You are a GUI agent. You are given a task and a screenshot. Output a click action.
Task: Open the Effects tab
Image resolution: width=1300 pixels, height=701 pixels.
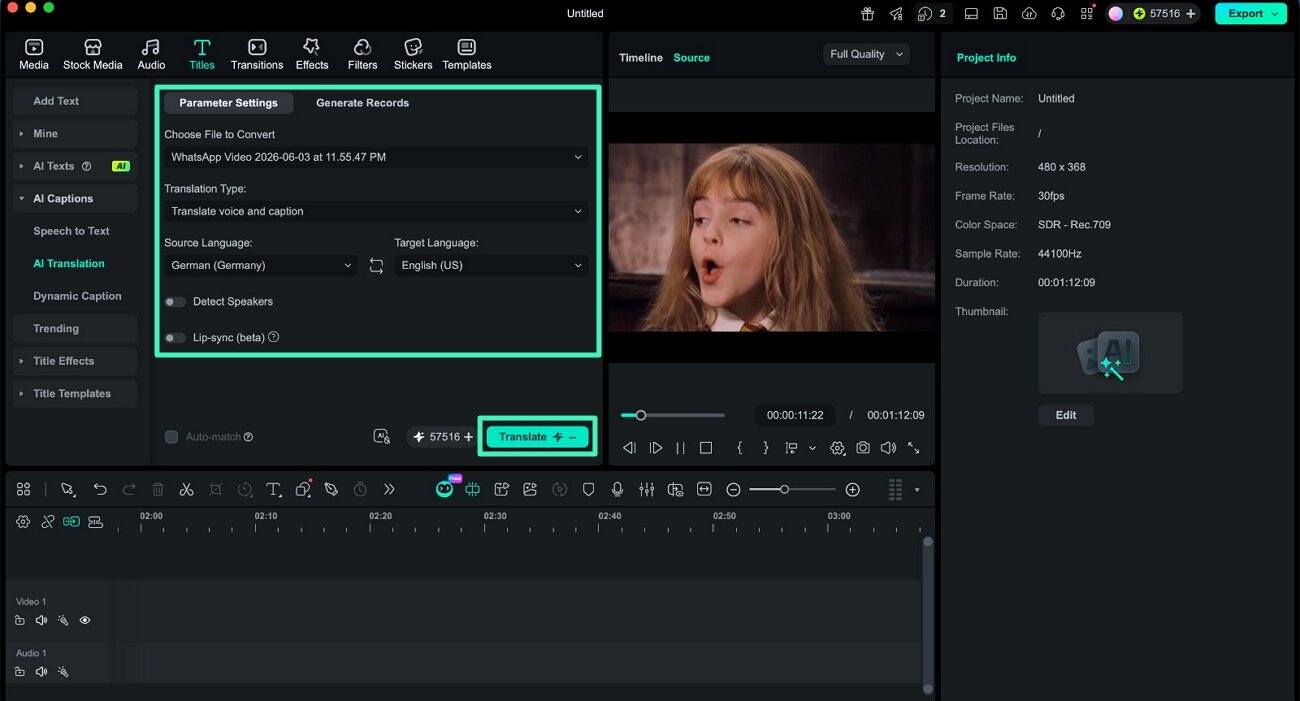click(312, 55)
